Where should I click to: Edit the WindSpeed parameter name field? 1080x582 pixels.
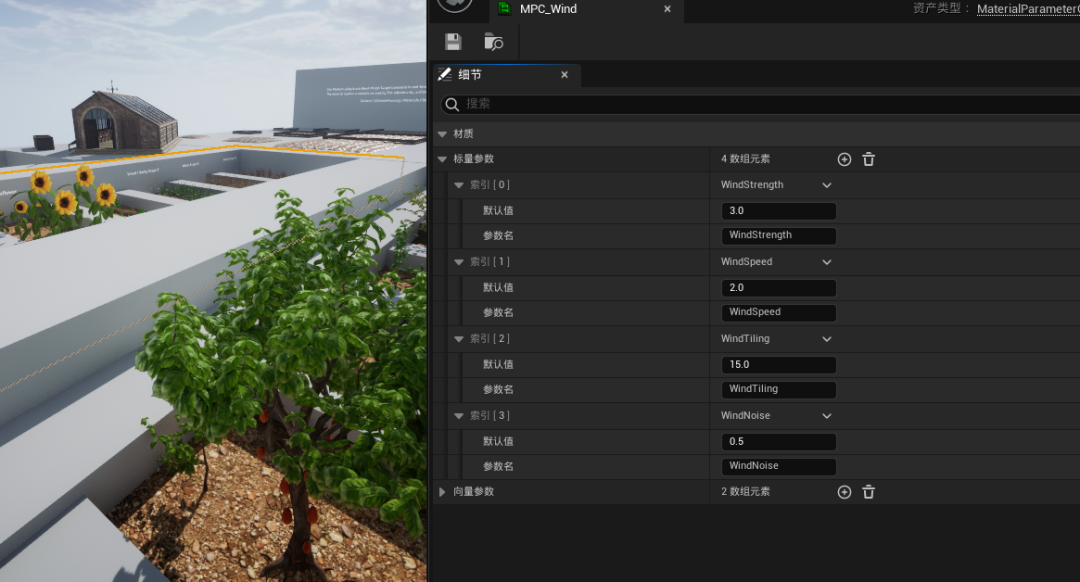[778, 313]
